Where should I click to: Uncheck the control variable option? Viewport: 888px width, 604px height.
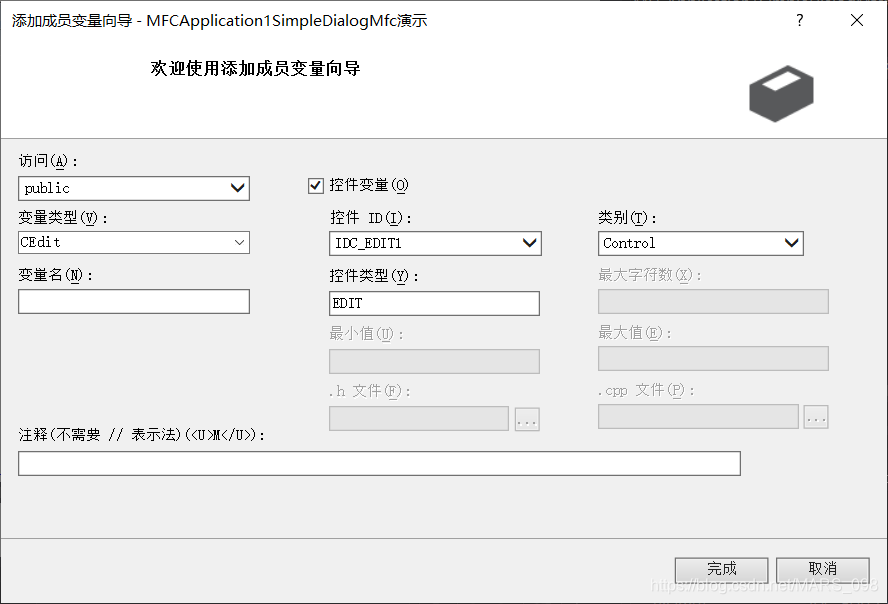(x=315, y=185)
